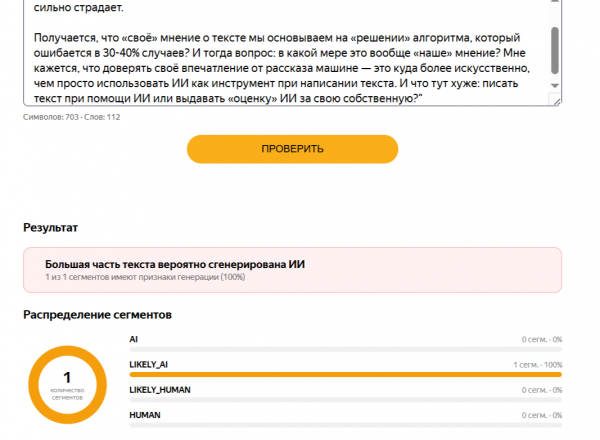This screenshot has width=600, height=440.
Task: Click the '1 сегм. - 100%' value
Action: (538, 365)
